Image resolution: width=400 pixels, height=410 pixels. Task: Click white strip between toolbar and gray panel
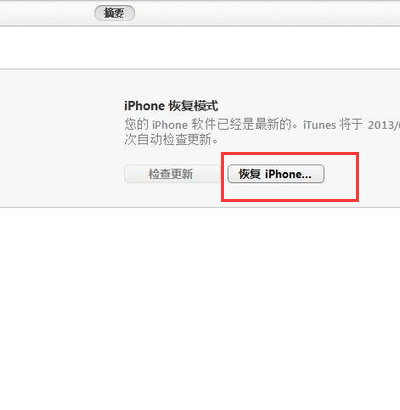click(x=200, y=47)
